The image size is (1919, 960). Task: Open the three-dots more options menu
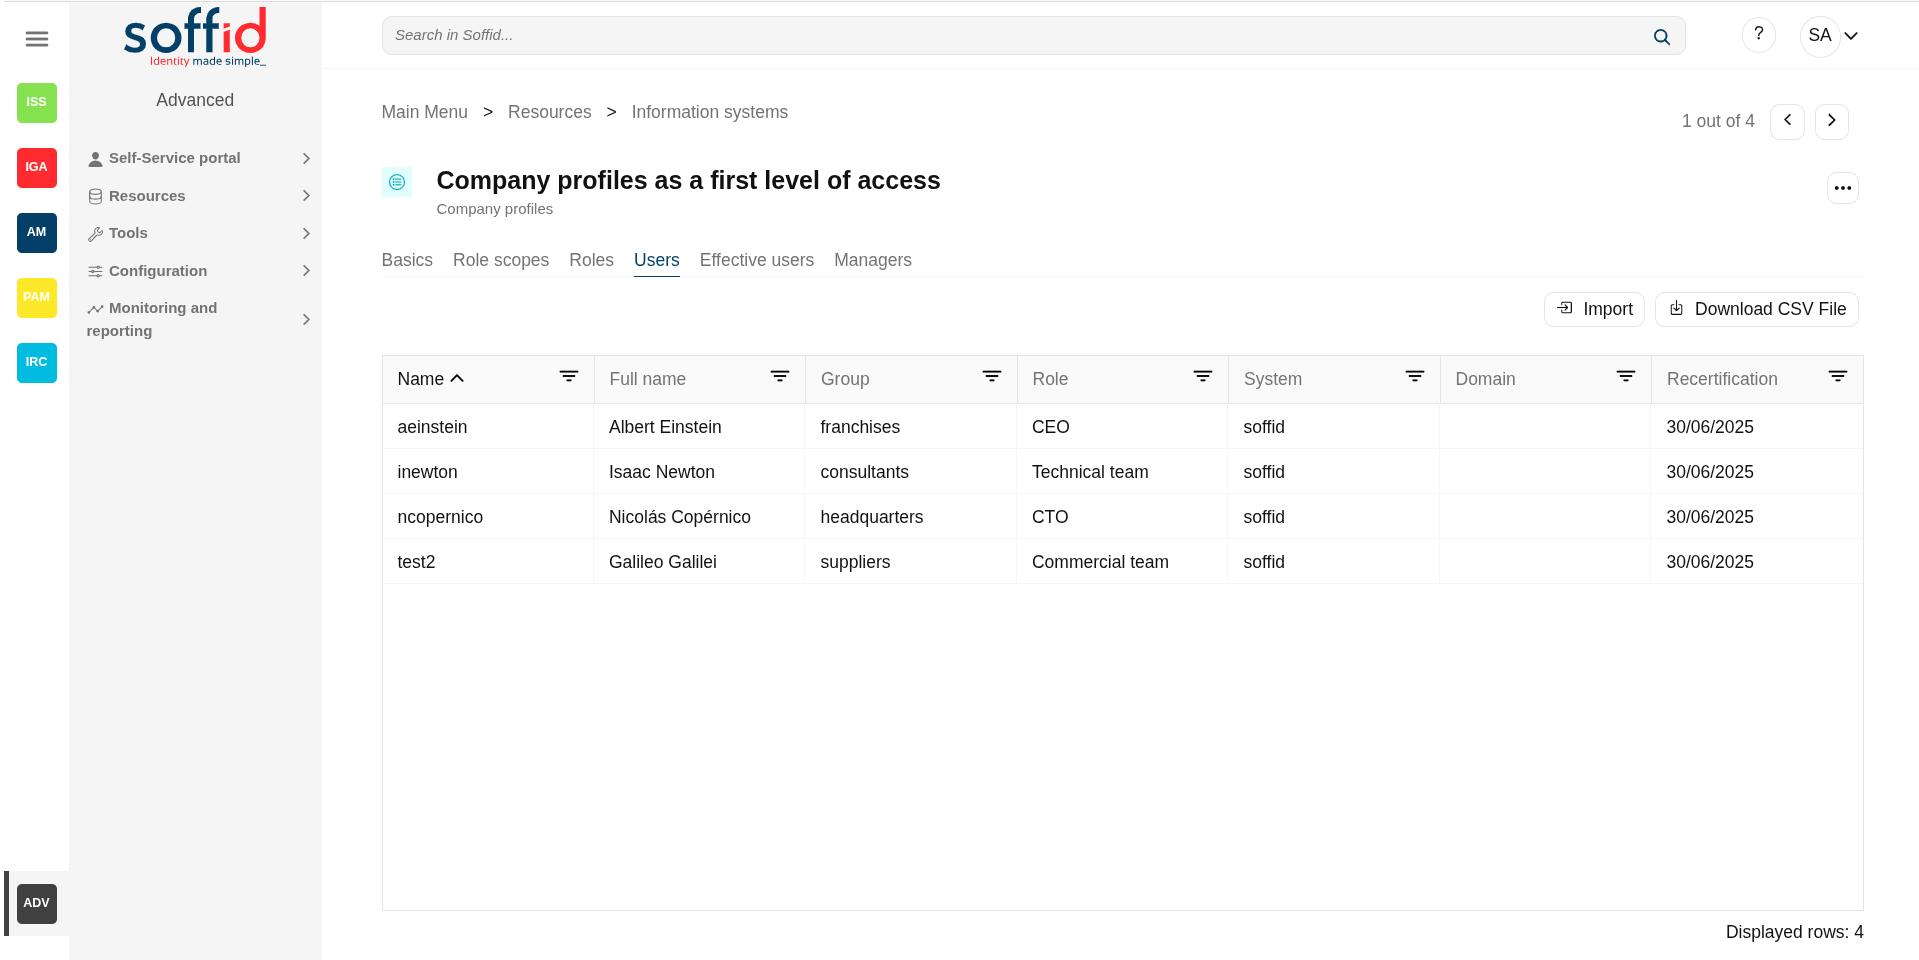point(1842,188)
